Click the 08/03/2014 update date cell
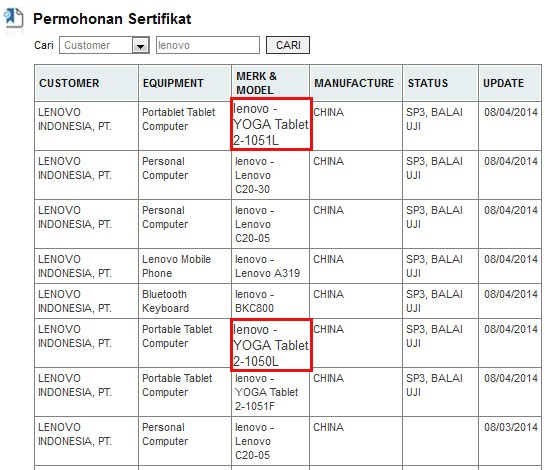Viewport: 545px width, 470px height. 510,441
